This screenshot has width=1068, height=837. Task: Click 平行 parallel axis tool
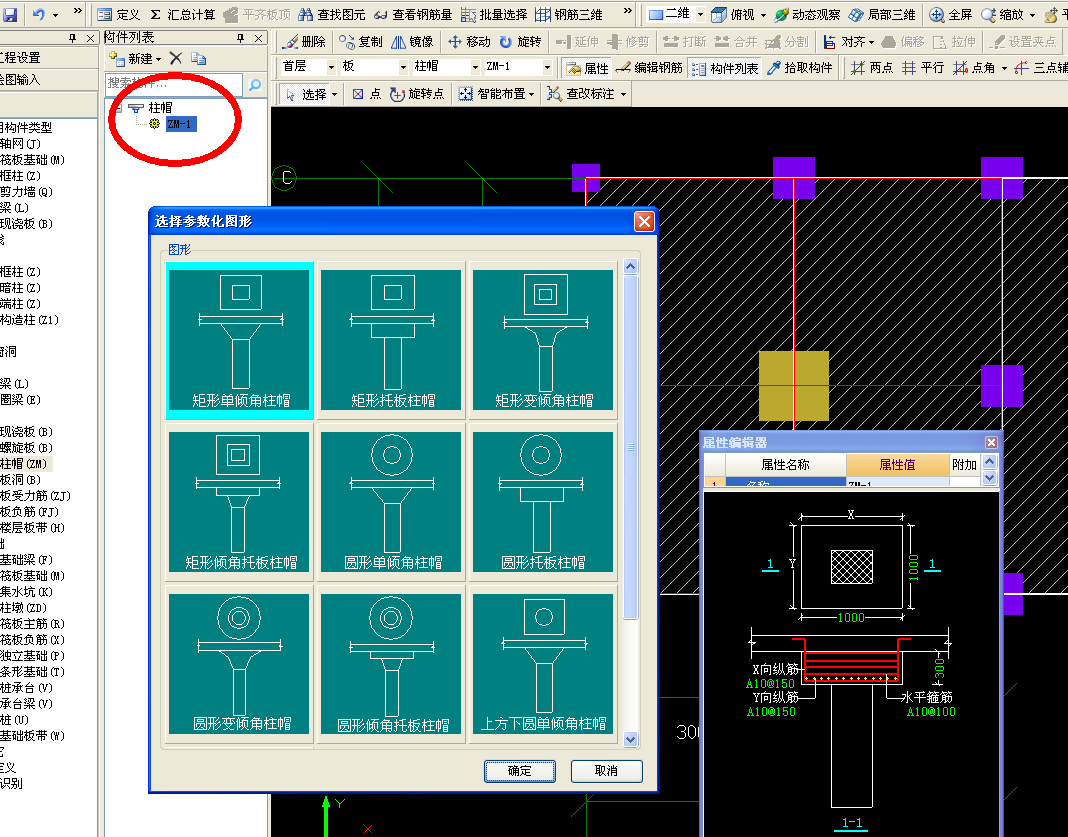pyautogui.click(x=923, y=67)
